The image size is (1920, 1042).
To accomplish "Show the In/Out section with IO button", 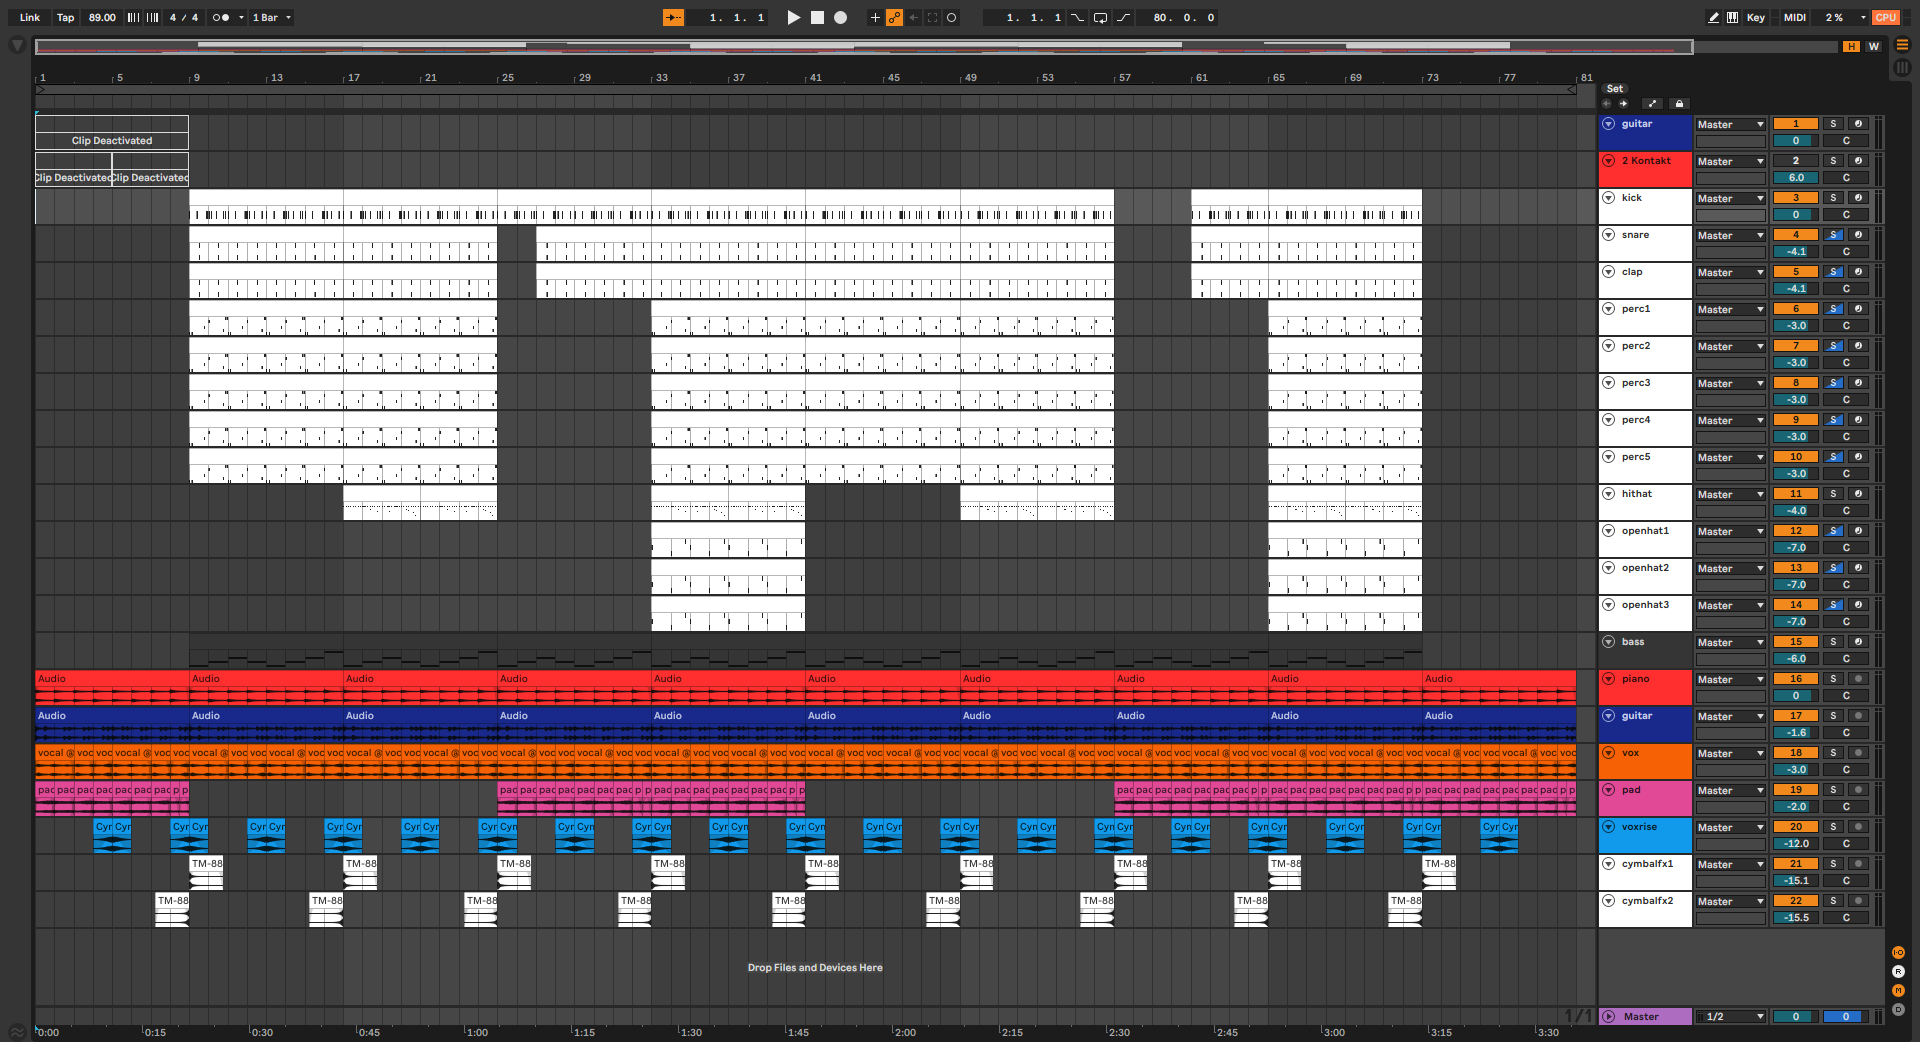I will click(x=1898, y=952).
